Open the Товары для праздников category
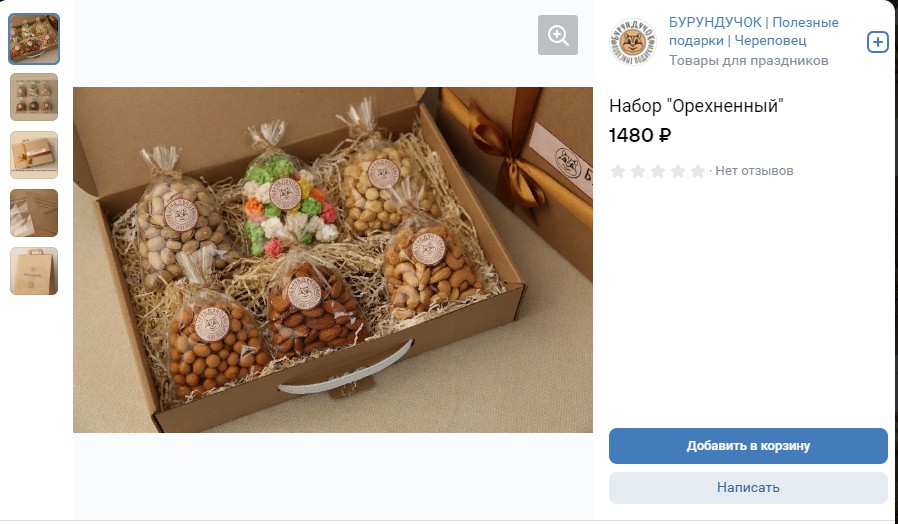The width and height of the screenshot is (898, 524). pos(749,61)
